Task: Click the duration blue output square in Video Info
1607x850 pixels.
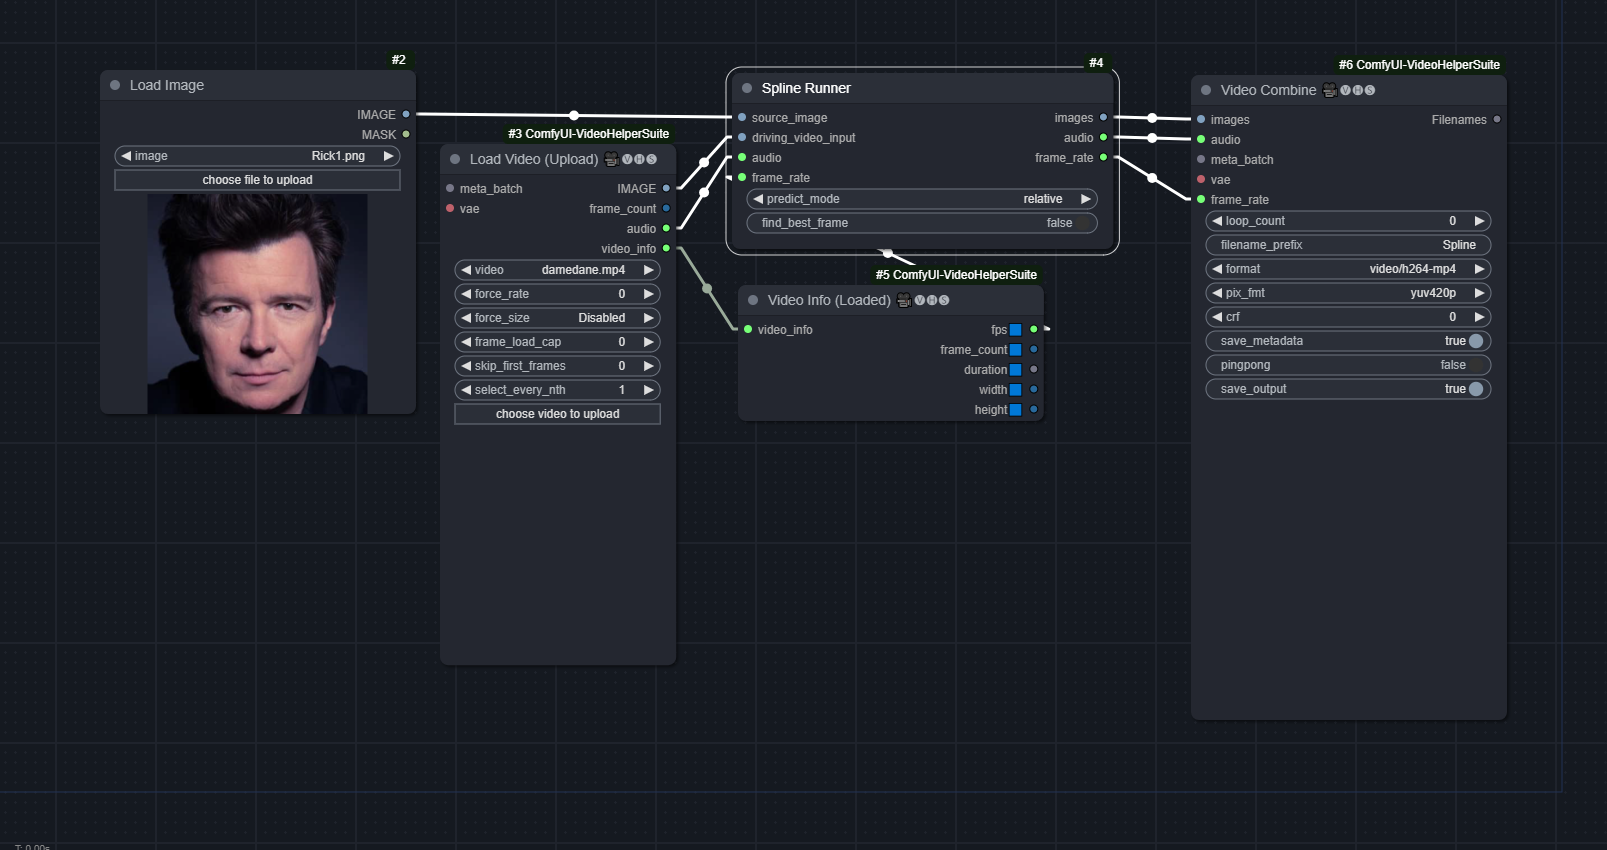Action: (x=1016, y=370)
